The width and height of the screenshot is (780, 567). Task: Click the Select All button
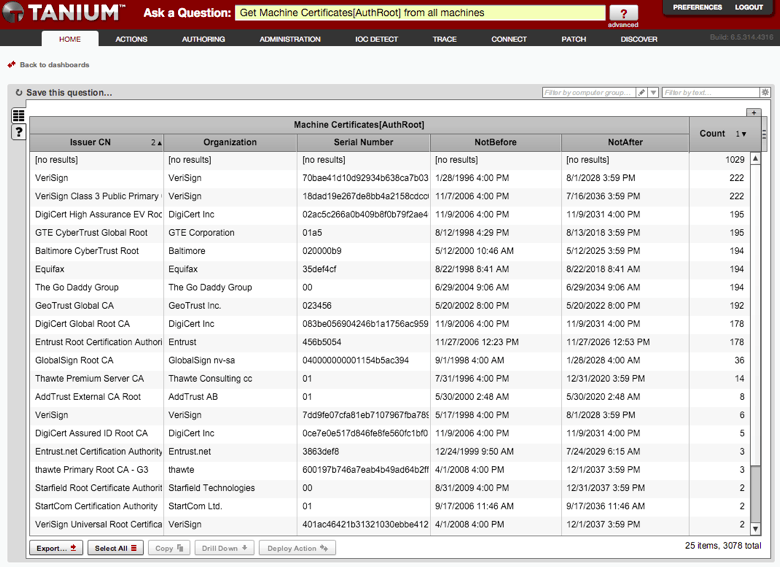tap(115, 548)
